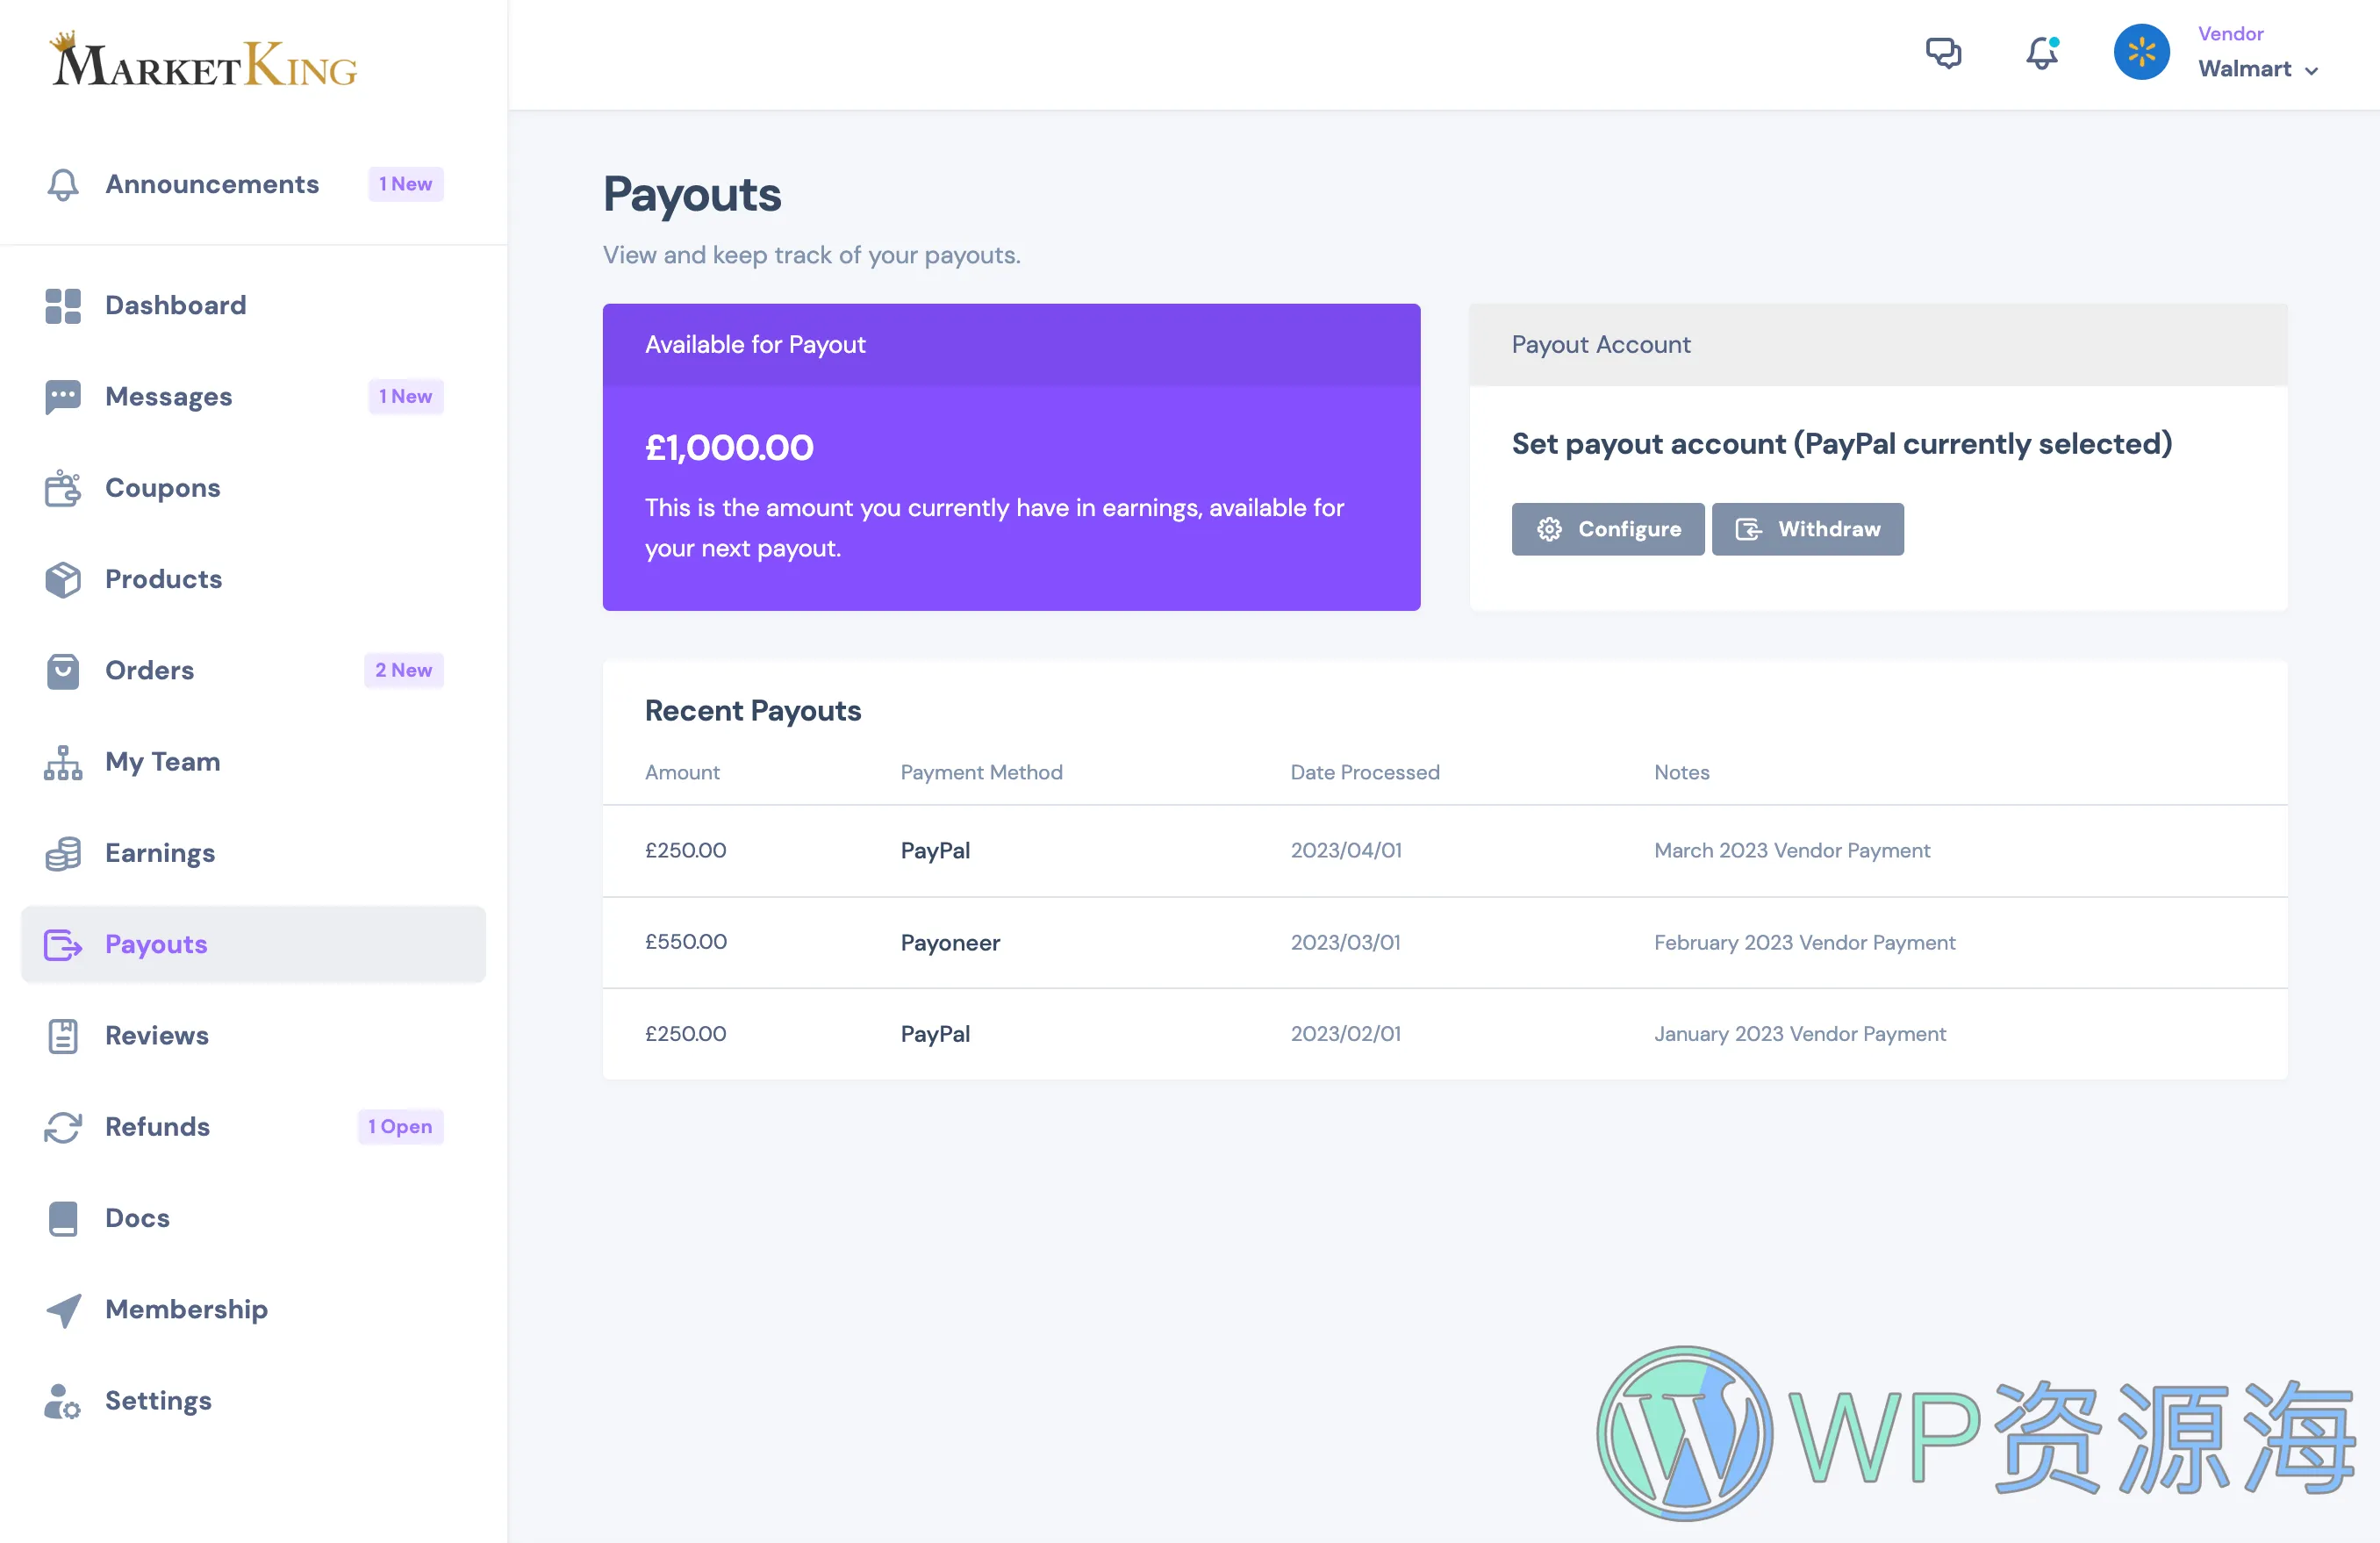Click the Membership sidebar link
This screenshot has height=1543, width=2380.
point(187,1309)
